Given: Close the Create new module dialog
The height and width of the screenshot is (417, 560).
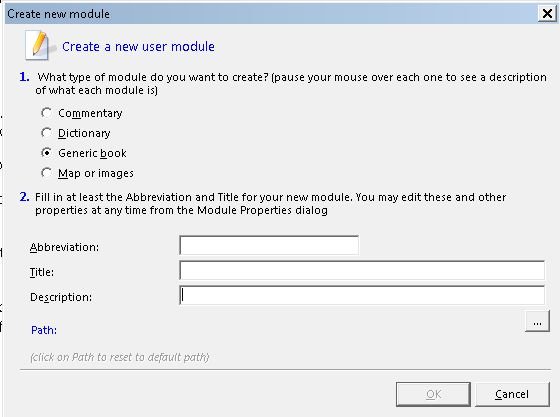Looking at the screenshot, I should tap(547, 14).
